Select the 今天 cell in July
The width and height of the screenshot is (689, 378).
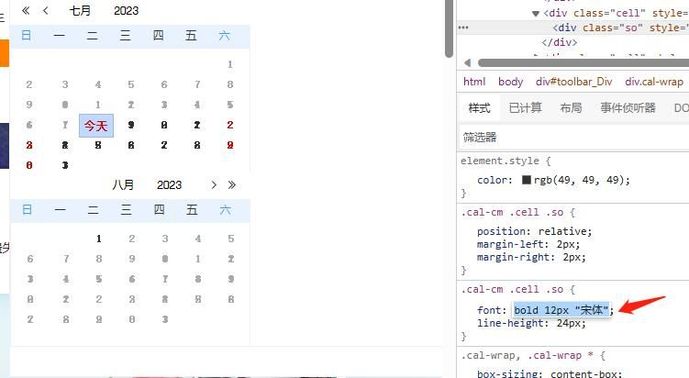point(96,126)
